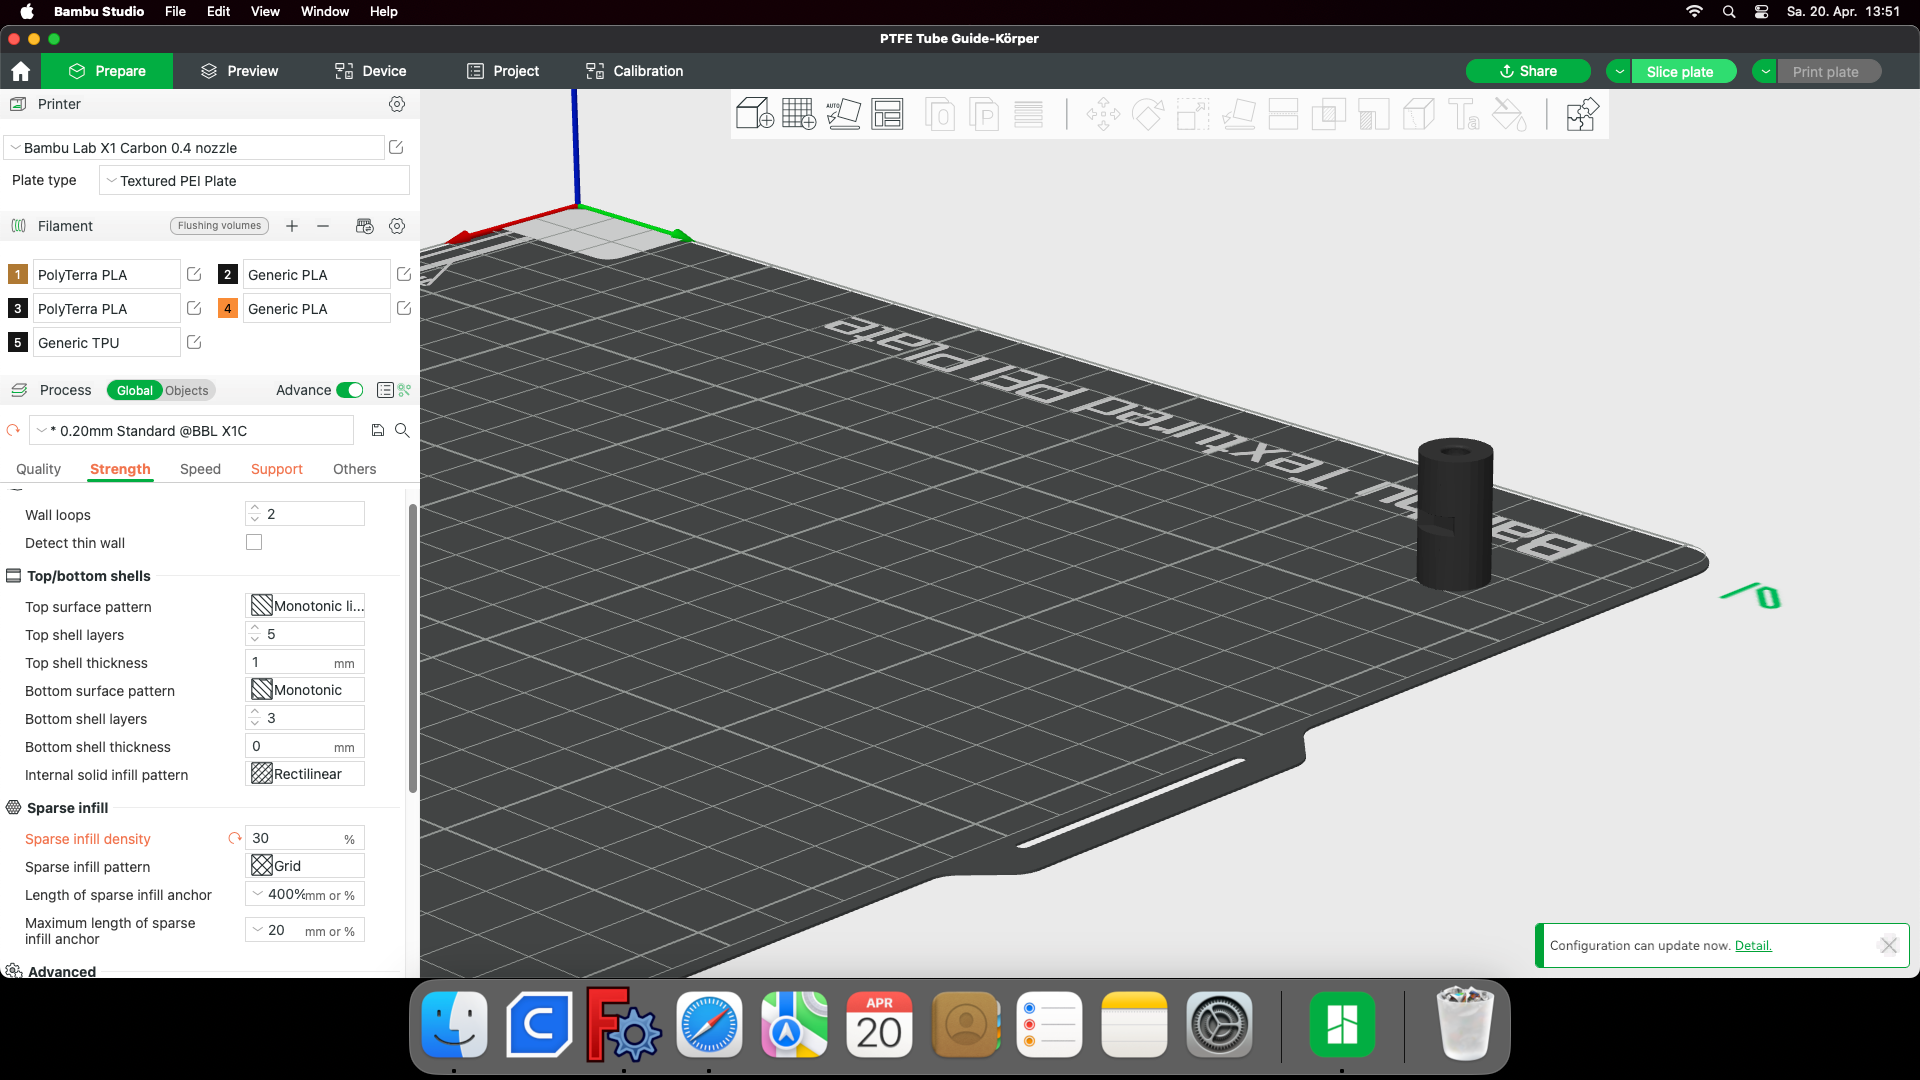Open the Quality settings tab
The image size is (1920, 1080).
[38, 469]
